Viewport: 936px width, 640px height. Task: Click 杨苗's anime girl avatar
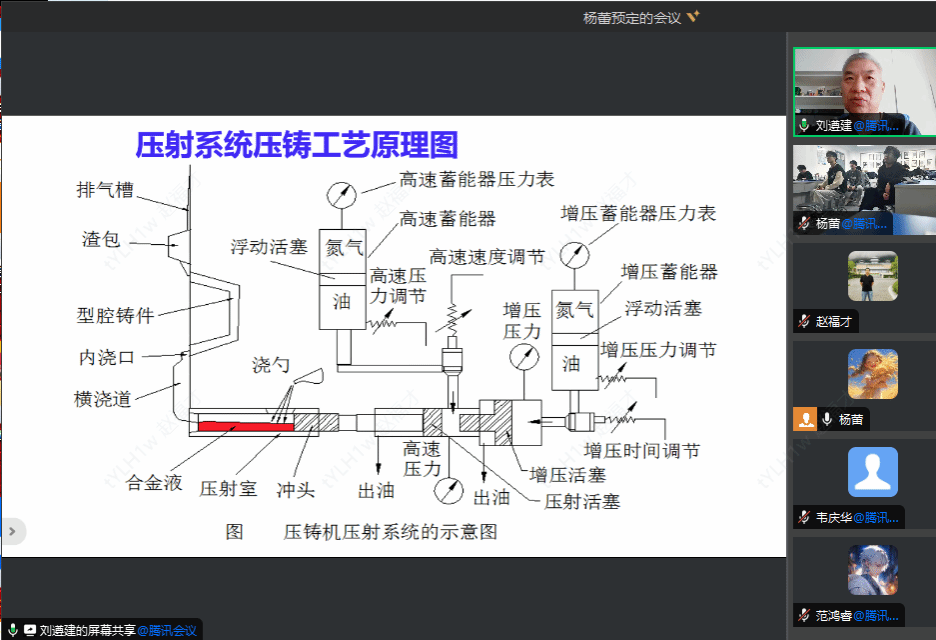(872, 374)
